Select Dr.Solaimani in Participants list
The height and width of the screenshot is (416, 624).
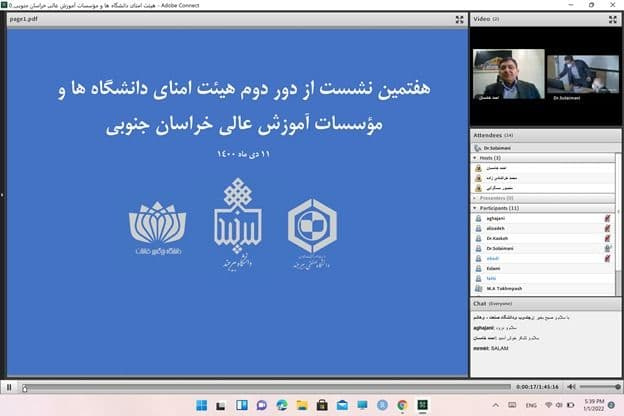pos(543,248)
